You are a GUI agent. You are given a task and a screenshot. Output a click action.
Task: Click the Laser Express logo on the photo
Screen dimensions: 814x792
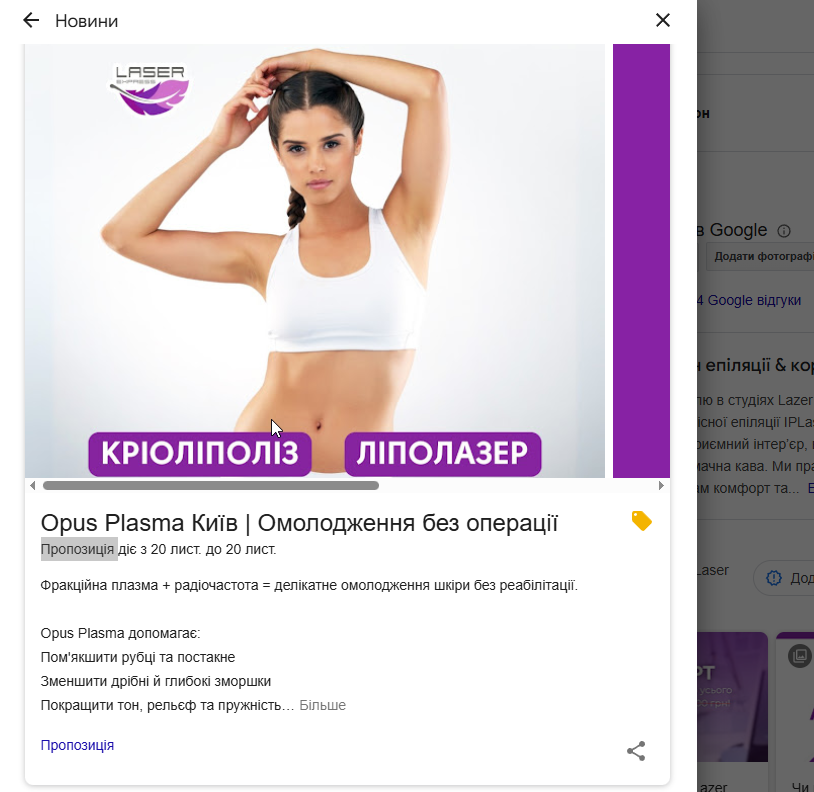coord(150,89)
